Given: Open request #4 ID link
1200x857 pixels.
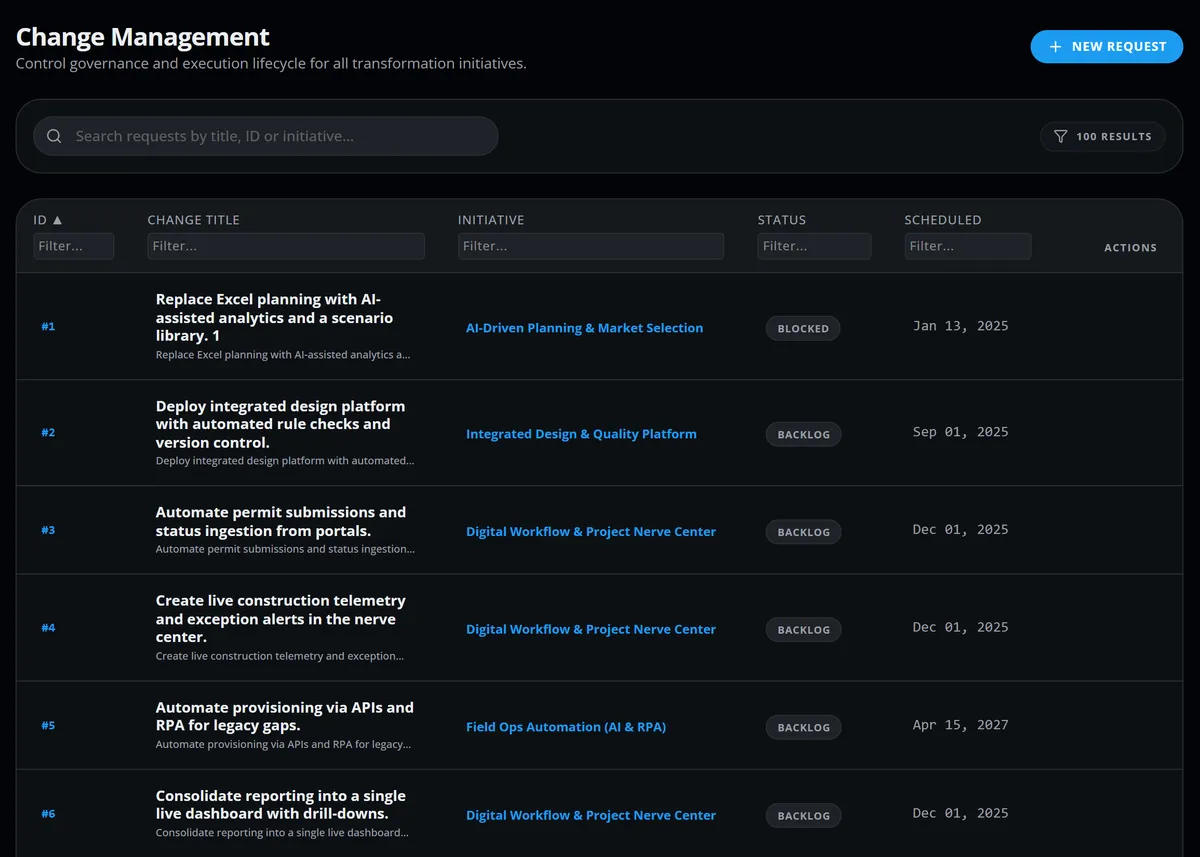Looking at the screenshot, I should pyautogui.click(x=48, y=628).
